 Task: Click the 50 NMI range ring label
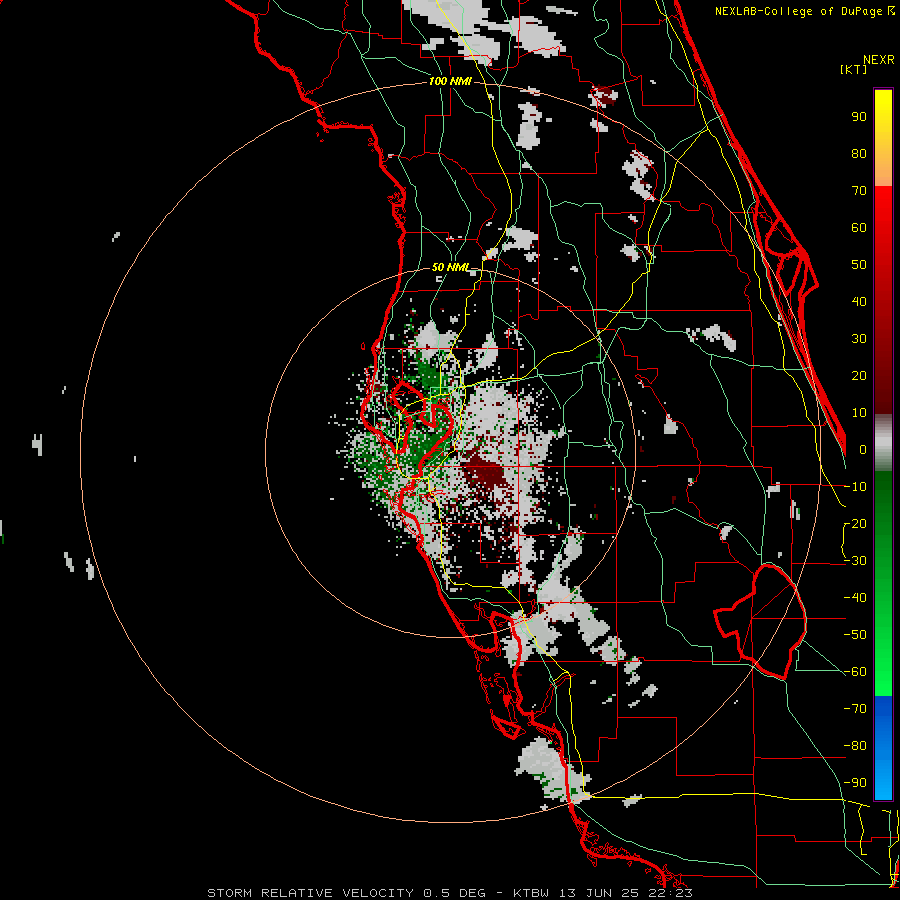[x=450, y=267]
